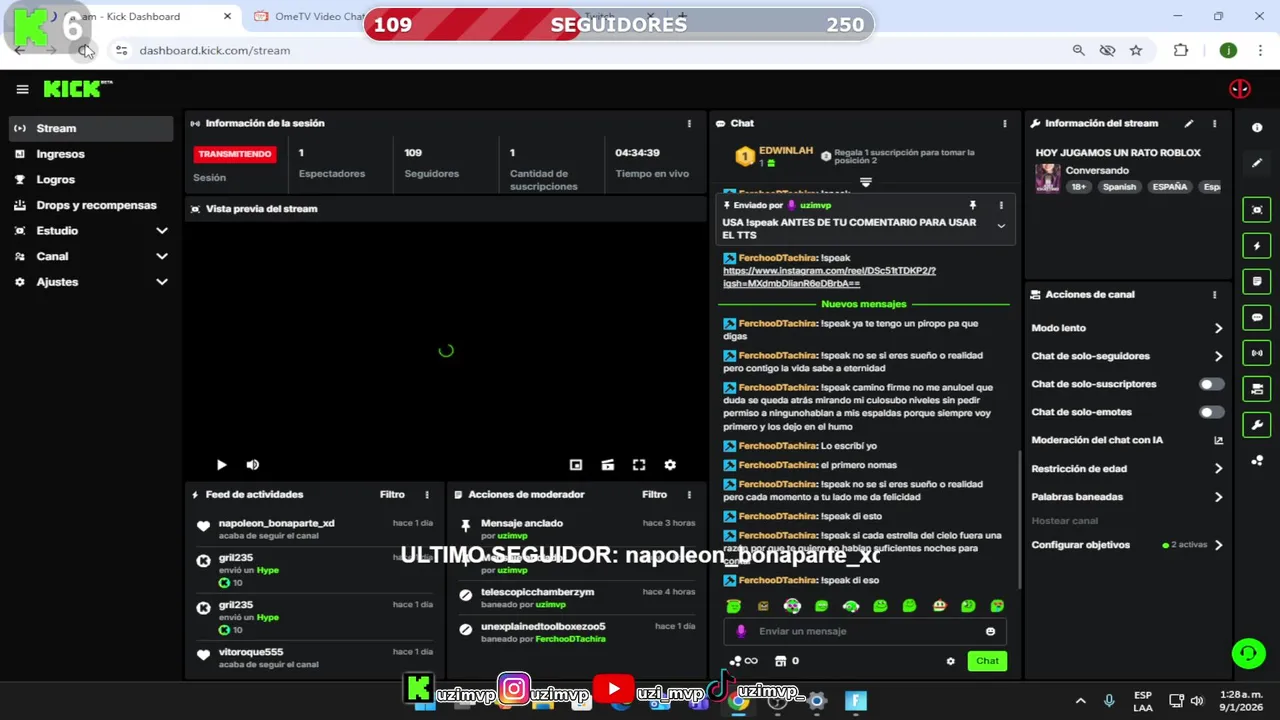Click the Kick logo in the header
This screenshot has height=720, width=1280.
(x=78, y=89)
